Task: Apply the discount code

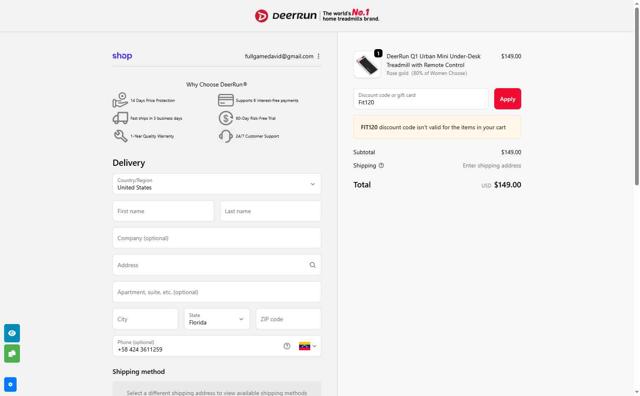Action: point(507,99)
